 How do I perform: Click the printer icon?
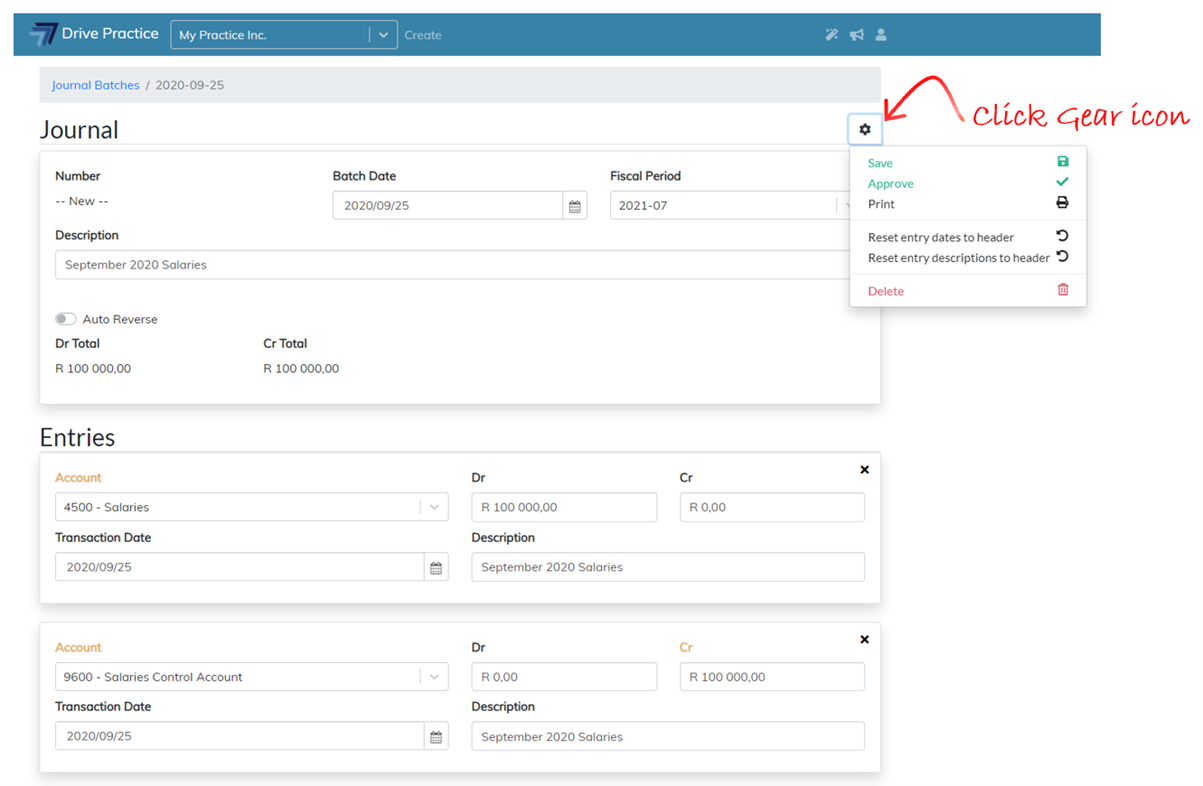[x=1063, y=203]
